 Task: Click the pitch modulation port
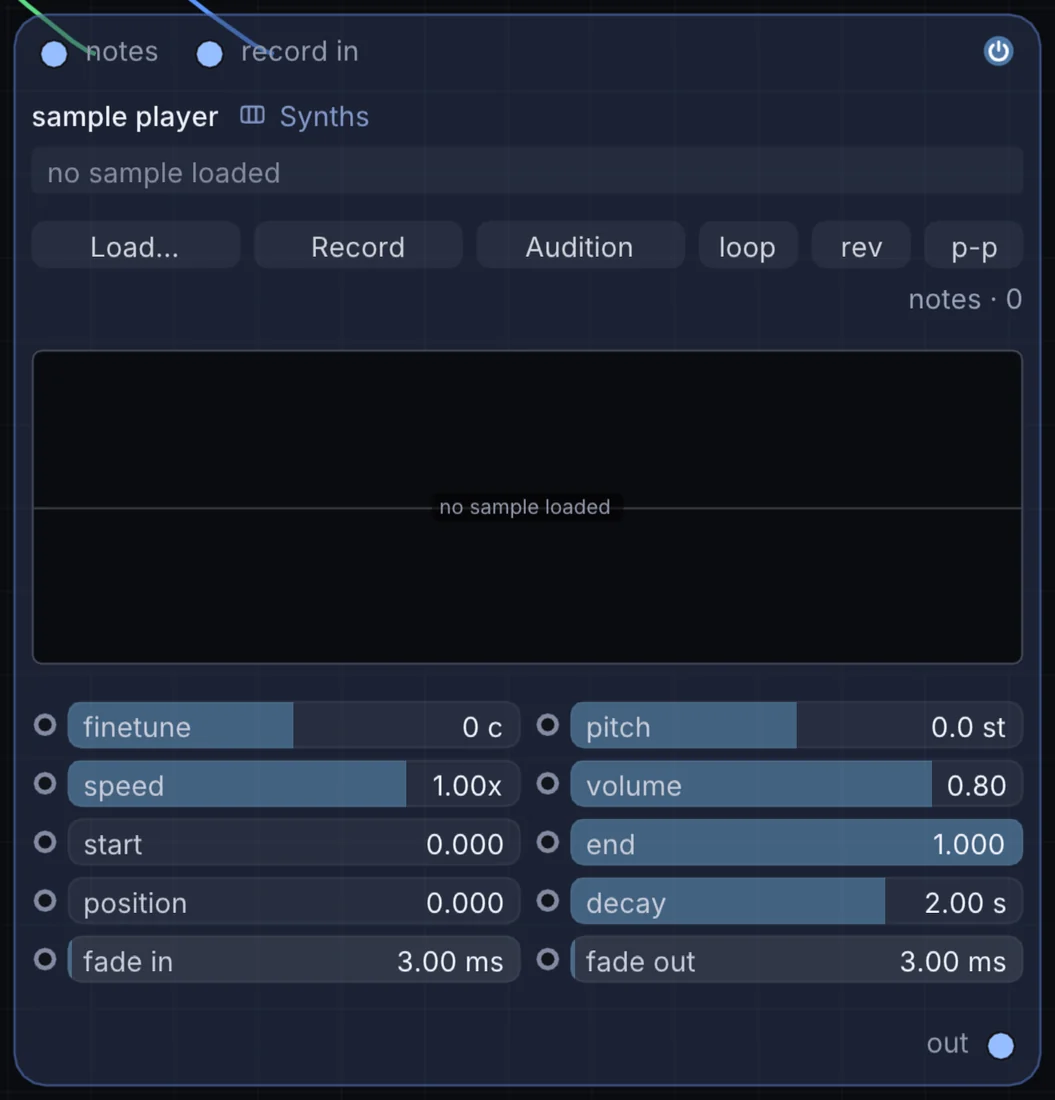point(548,725)
